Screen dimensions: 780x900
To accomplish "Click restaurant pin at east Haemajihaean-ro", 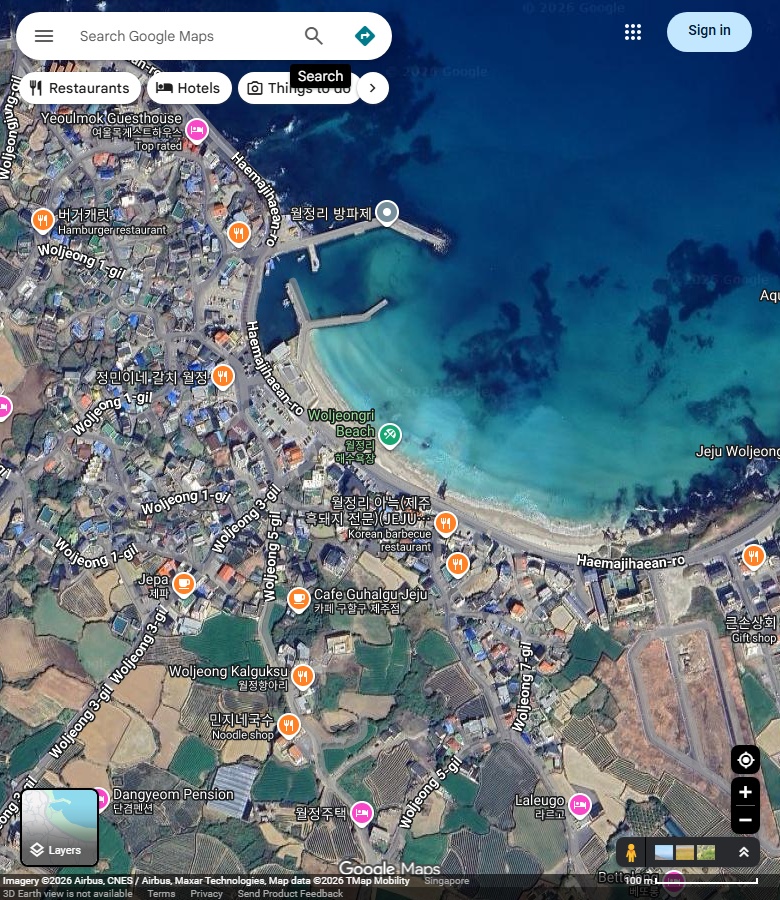I will [753, 556].
